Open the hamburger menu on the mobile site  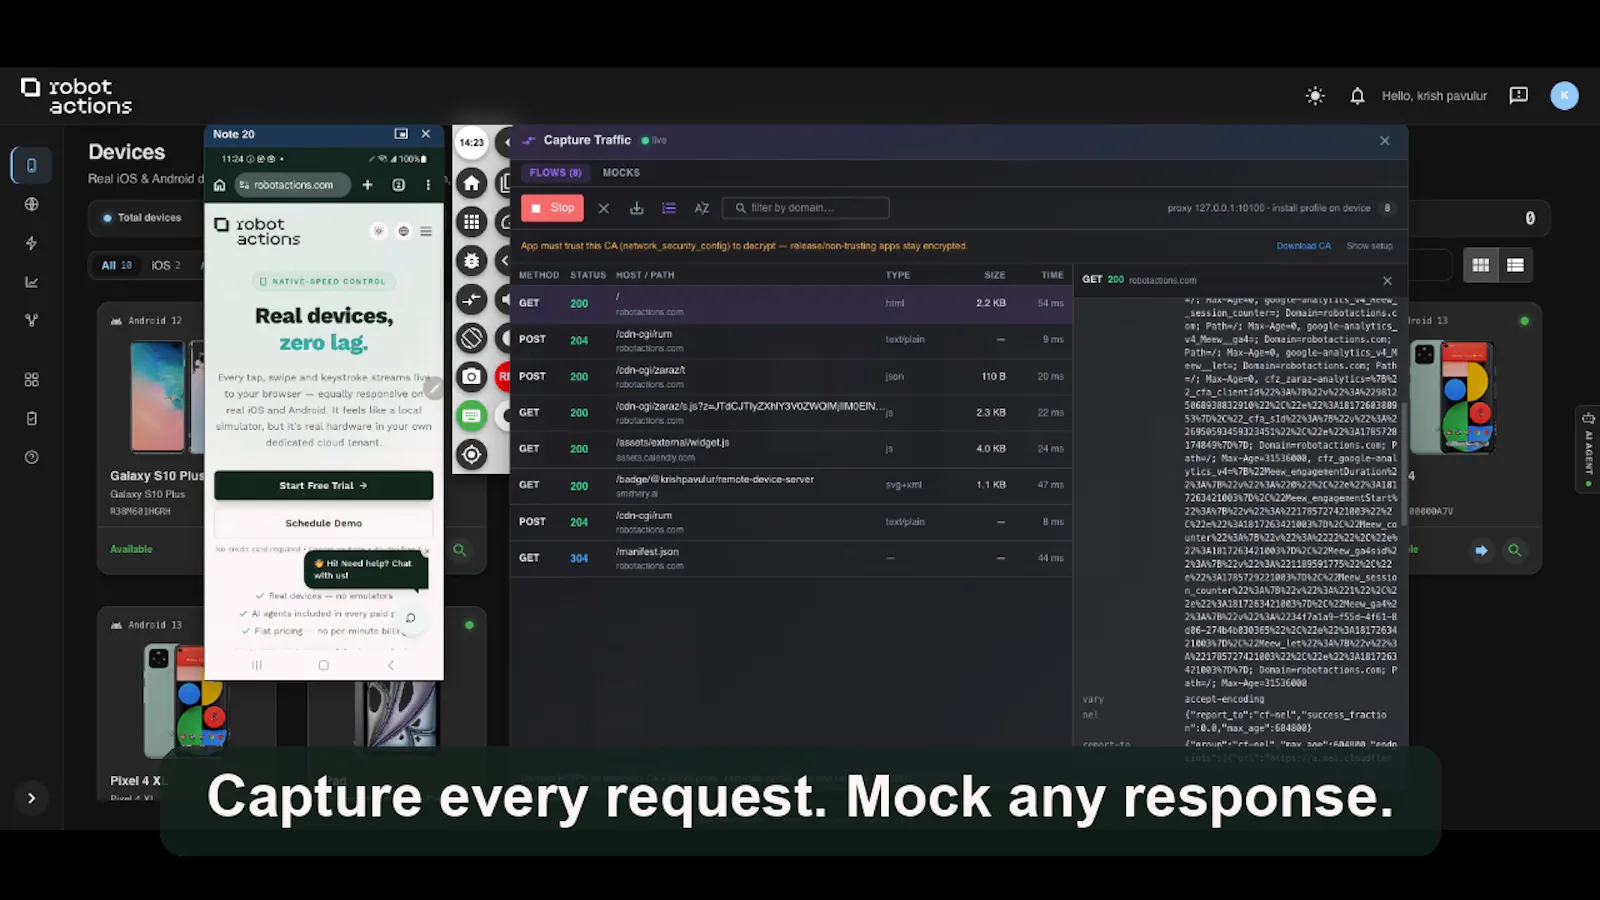click(x=426, y=231)
